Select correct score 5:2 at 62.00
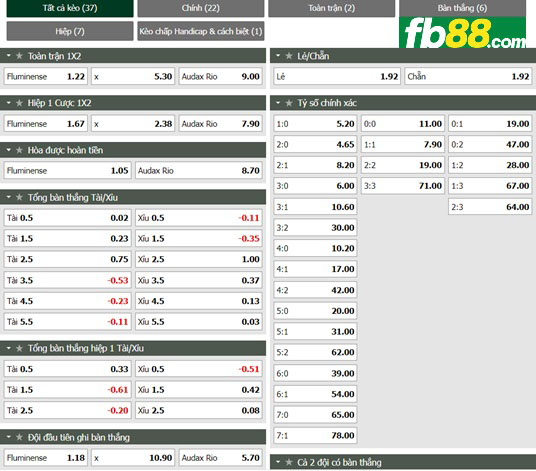This screenshot has height=471, width=536. click(x=315, y=352)
